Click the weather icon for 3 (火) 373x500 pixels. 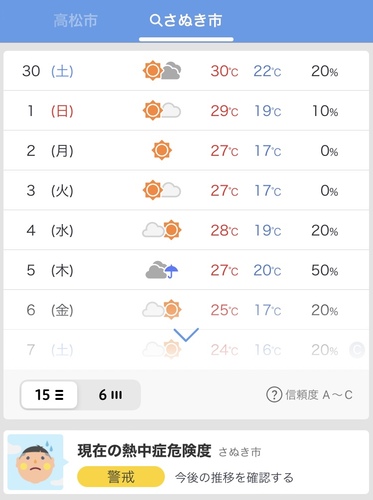point(162,190)
